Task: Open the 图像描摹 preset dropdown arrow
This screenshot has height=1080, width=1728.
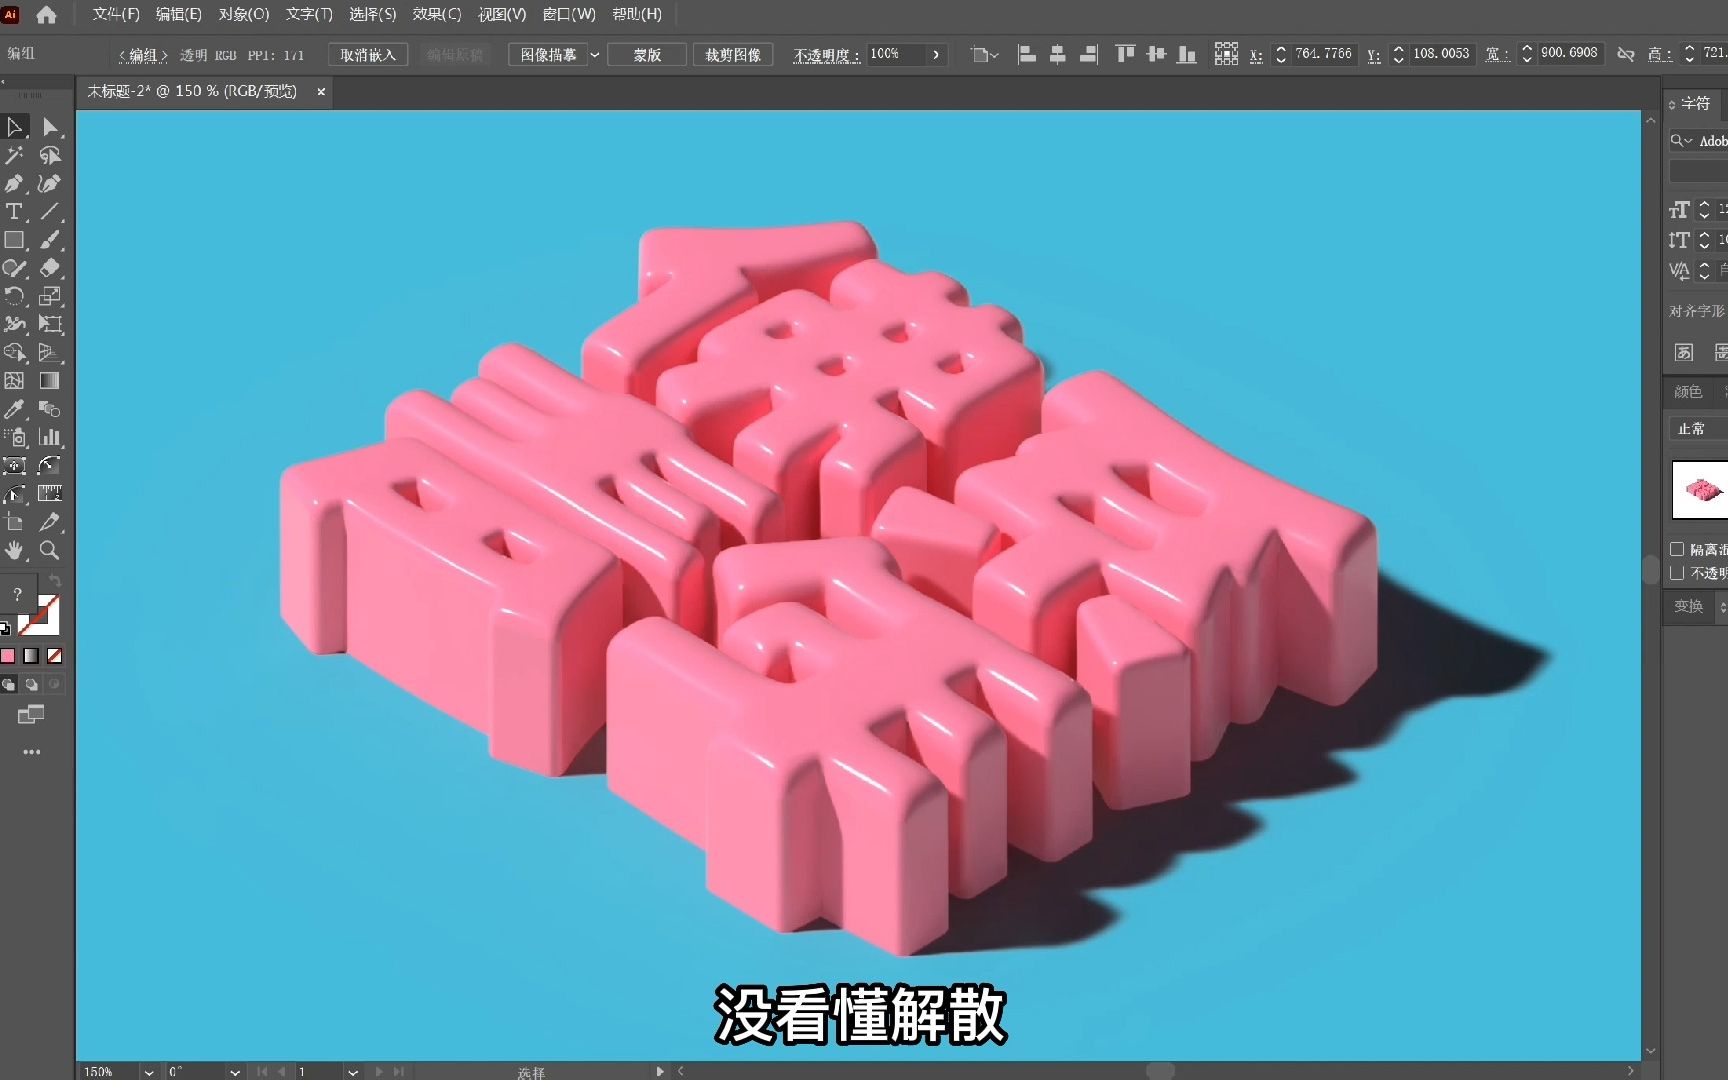Action: 595,55
